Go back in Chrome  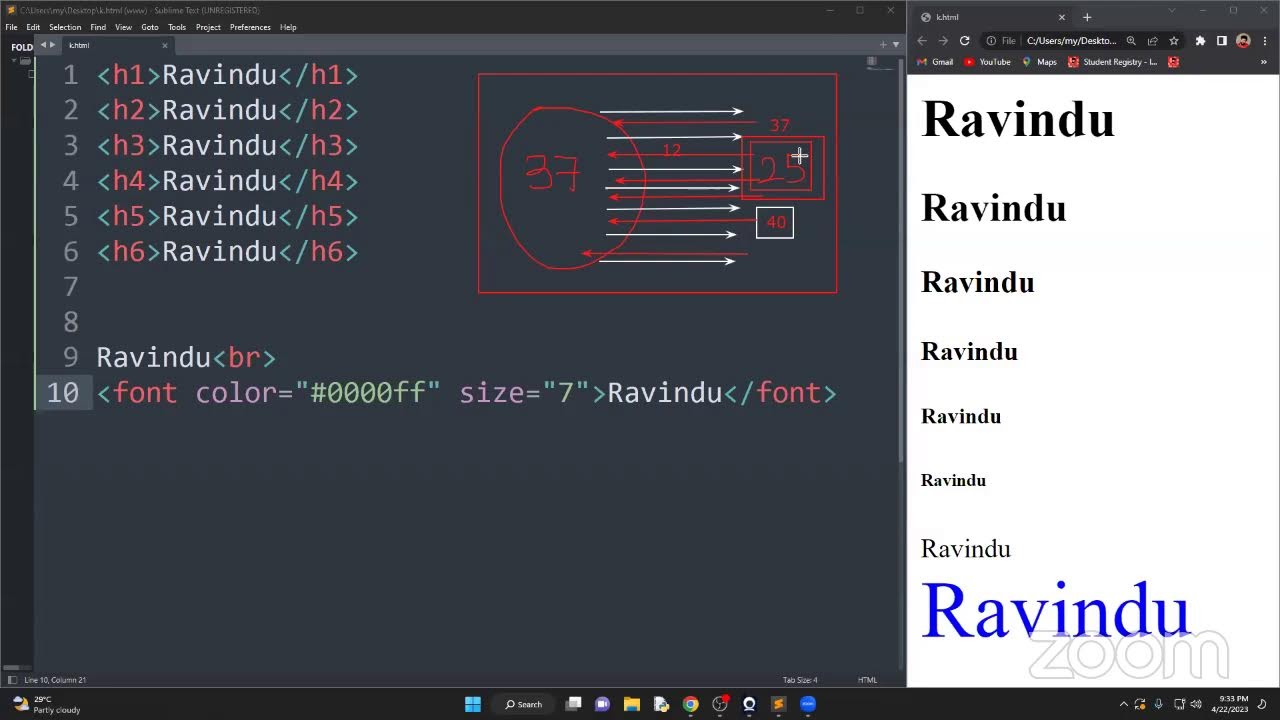point(922,41)
